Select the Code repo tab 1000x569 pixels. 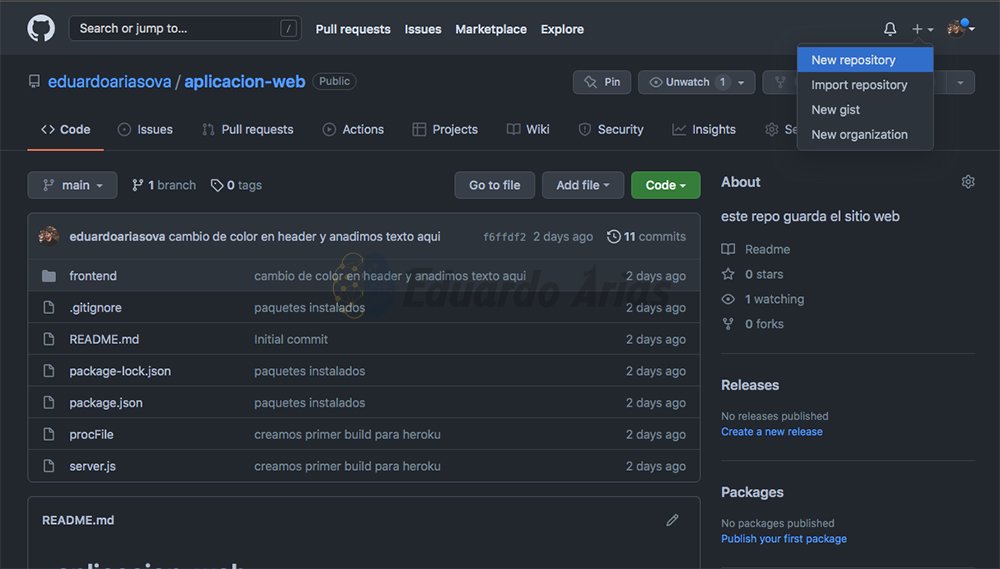coord(65,129)
